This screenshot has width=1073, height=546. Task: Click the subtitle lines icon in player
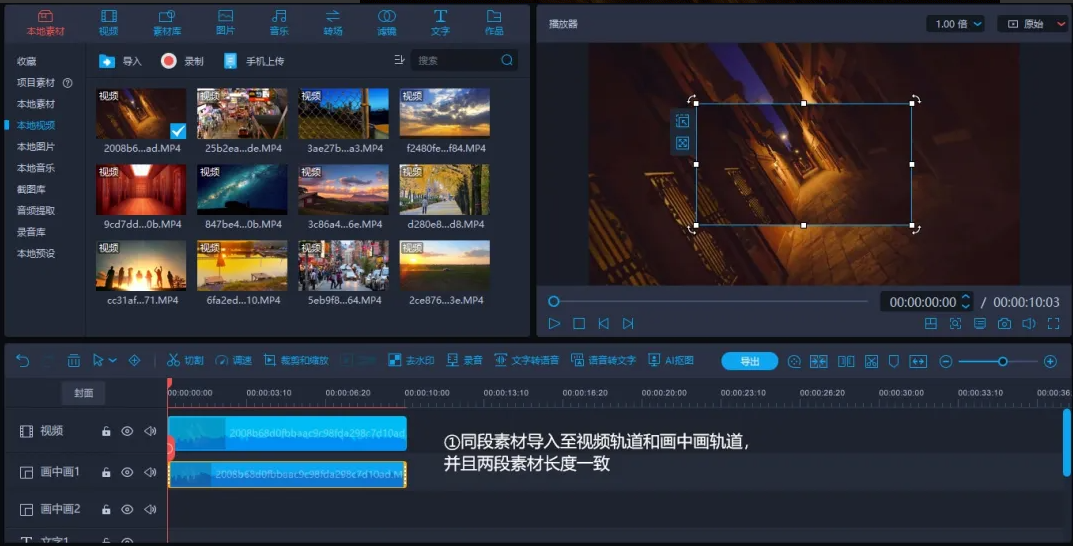coord(980,324)
